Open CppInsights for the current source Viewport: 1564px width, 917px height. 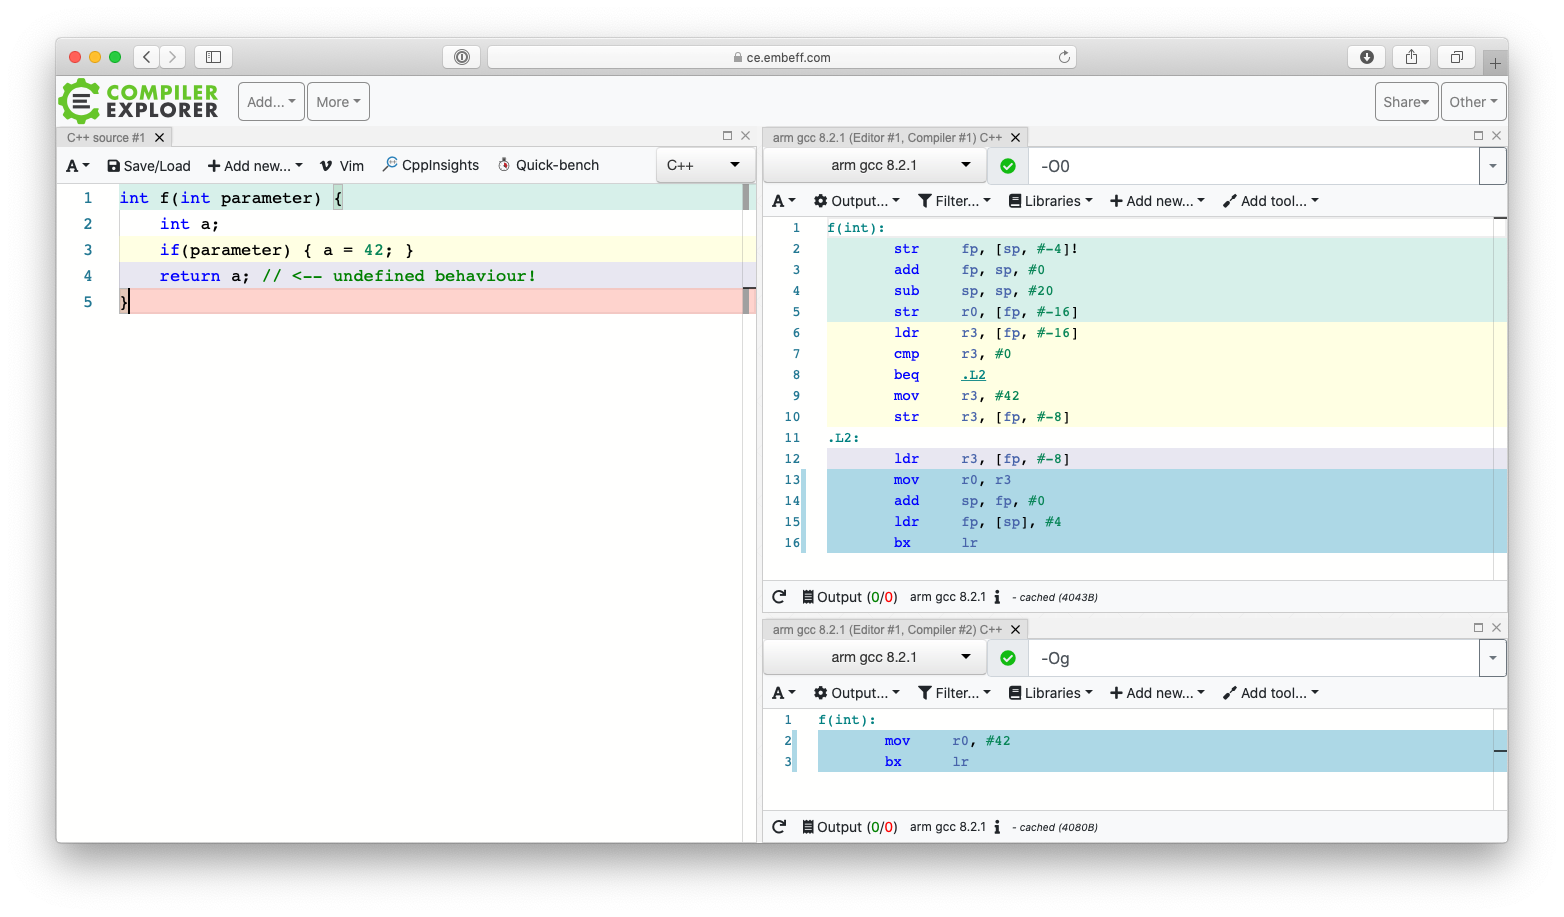point(430,164)
